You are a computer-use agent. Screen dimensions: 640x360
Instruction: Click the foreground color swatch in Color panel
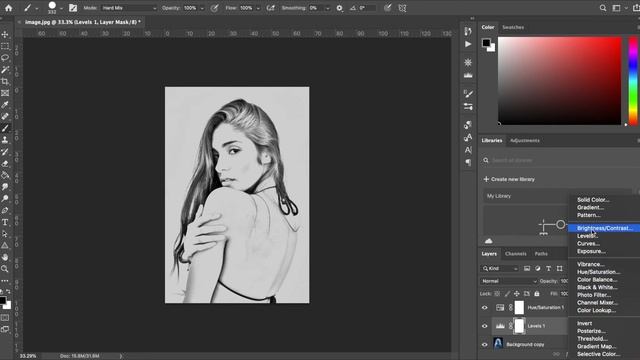tap(486, 42)
